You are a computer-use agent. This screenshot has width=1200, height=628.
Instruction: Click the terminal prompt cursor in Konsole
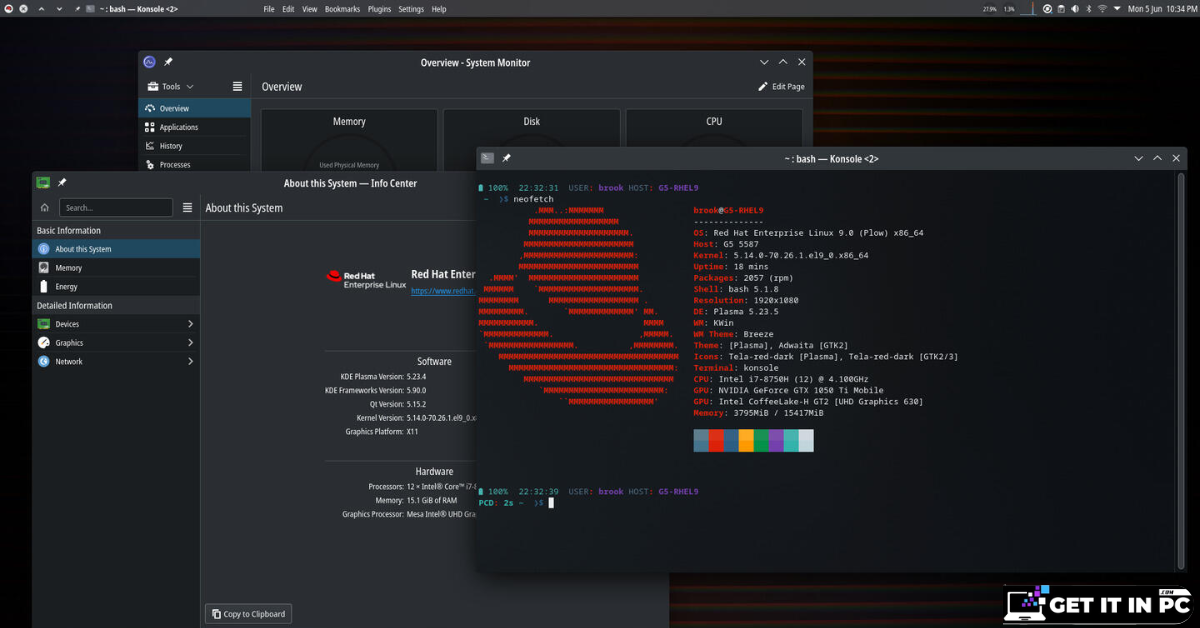550,503
